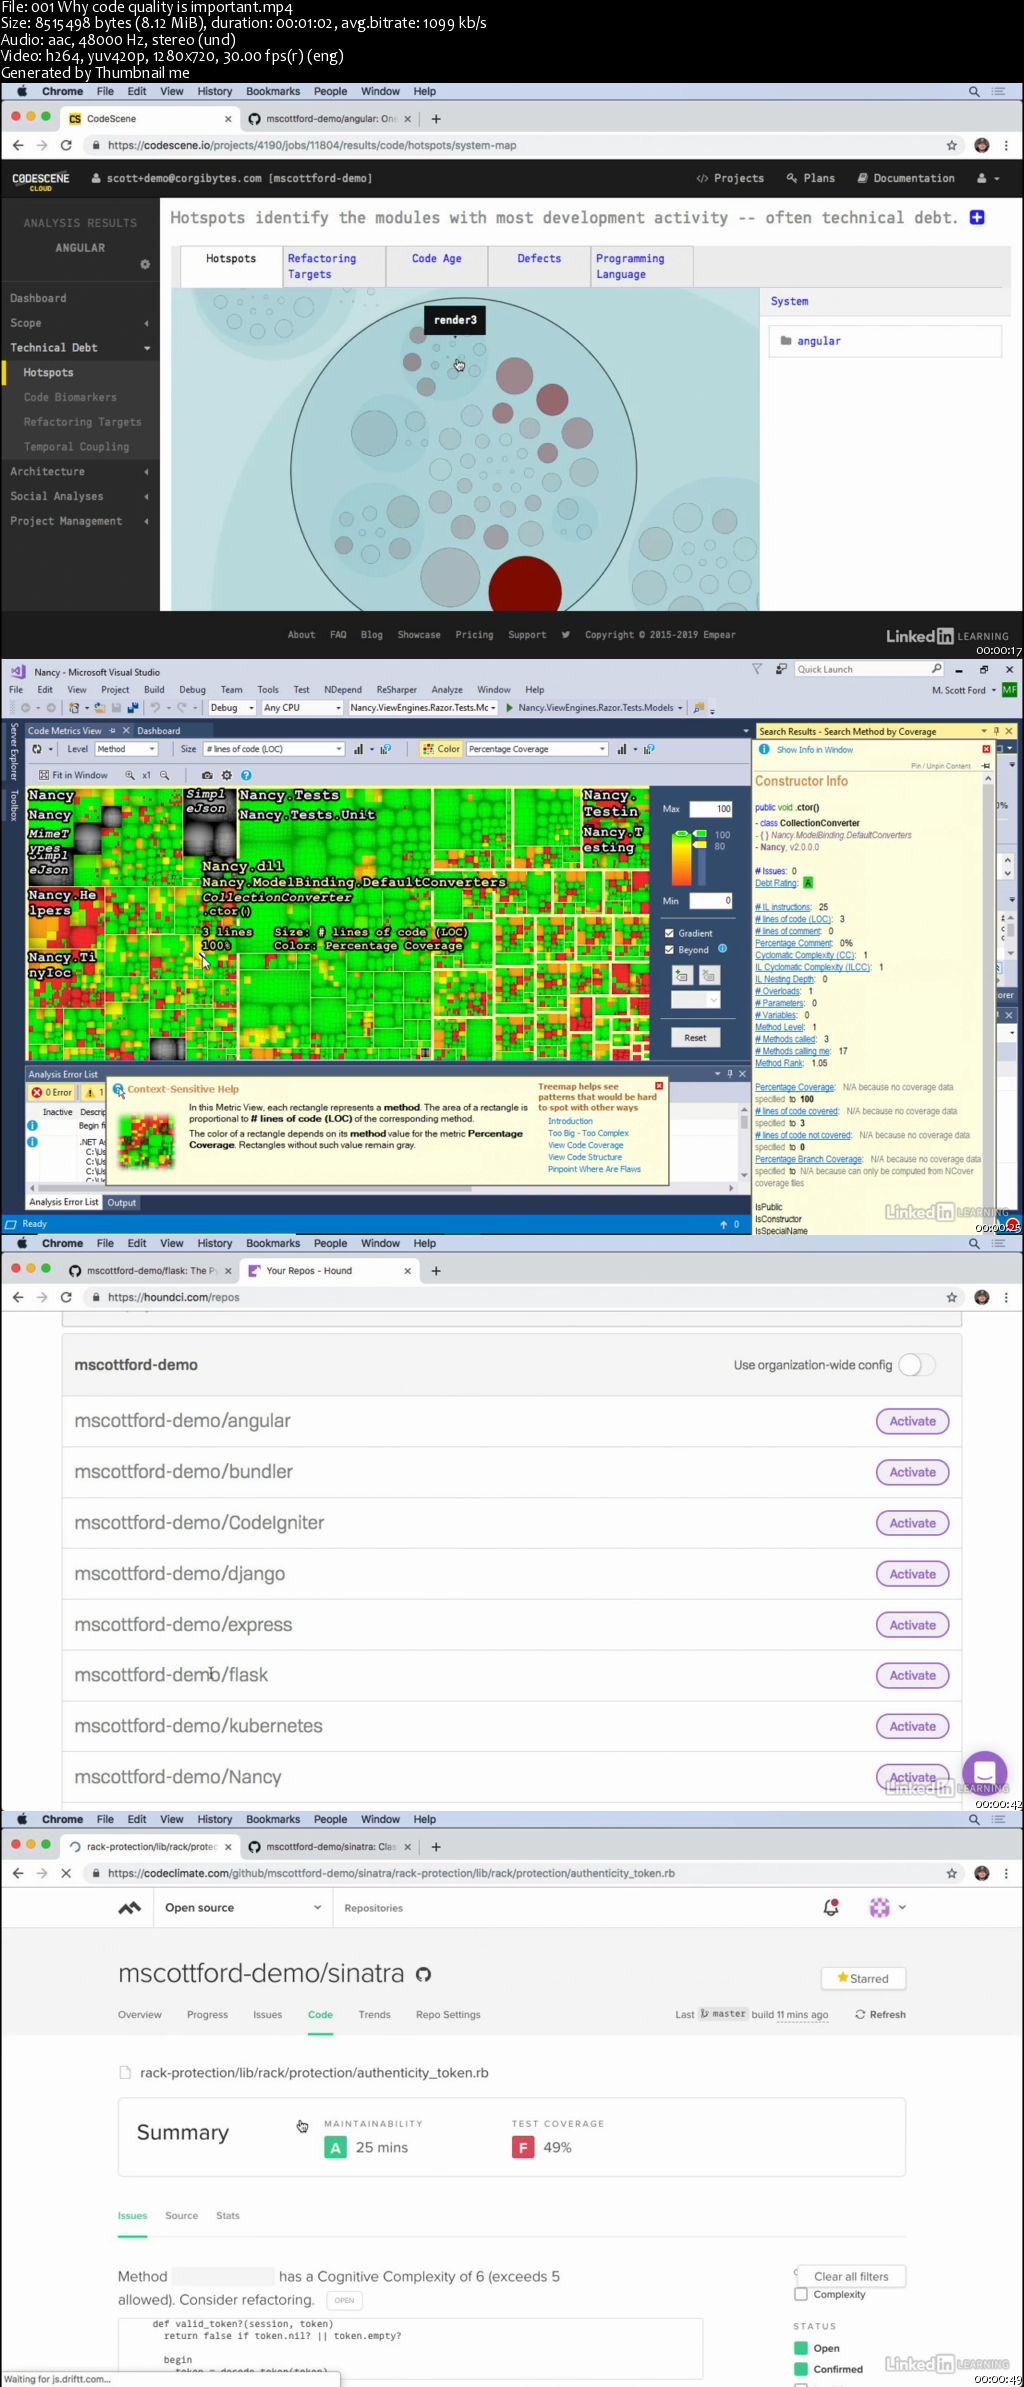Expand Social Analyses in the CodeScene sidebar
Viewport: 1024px width, 2387px height.
80,496
